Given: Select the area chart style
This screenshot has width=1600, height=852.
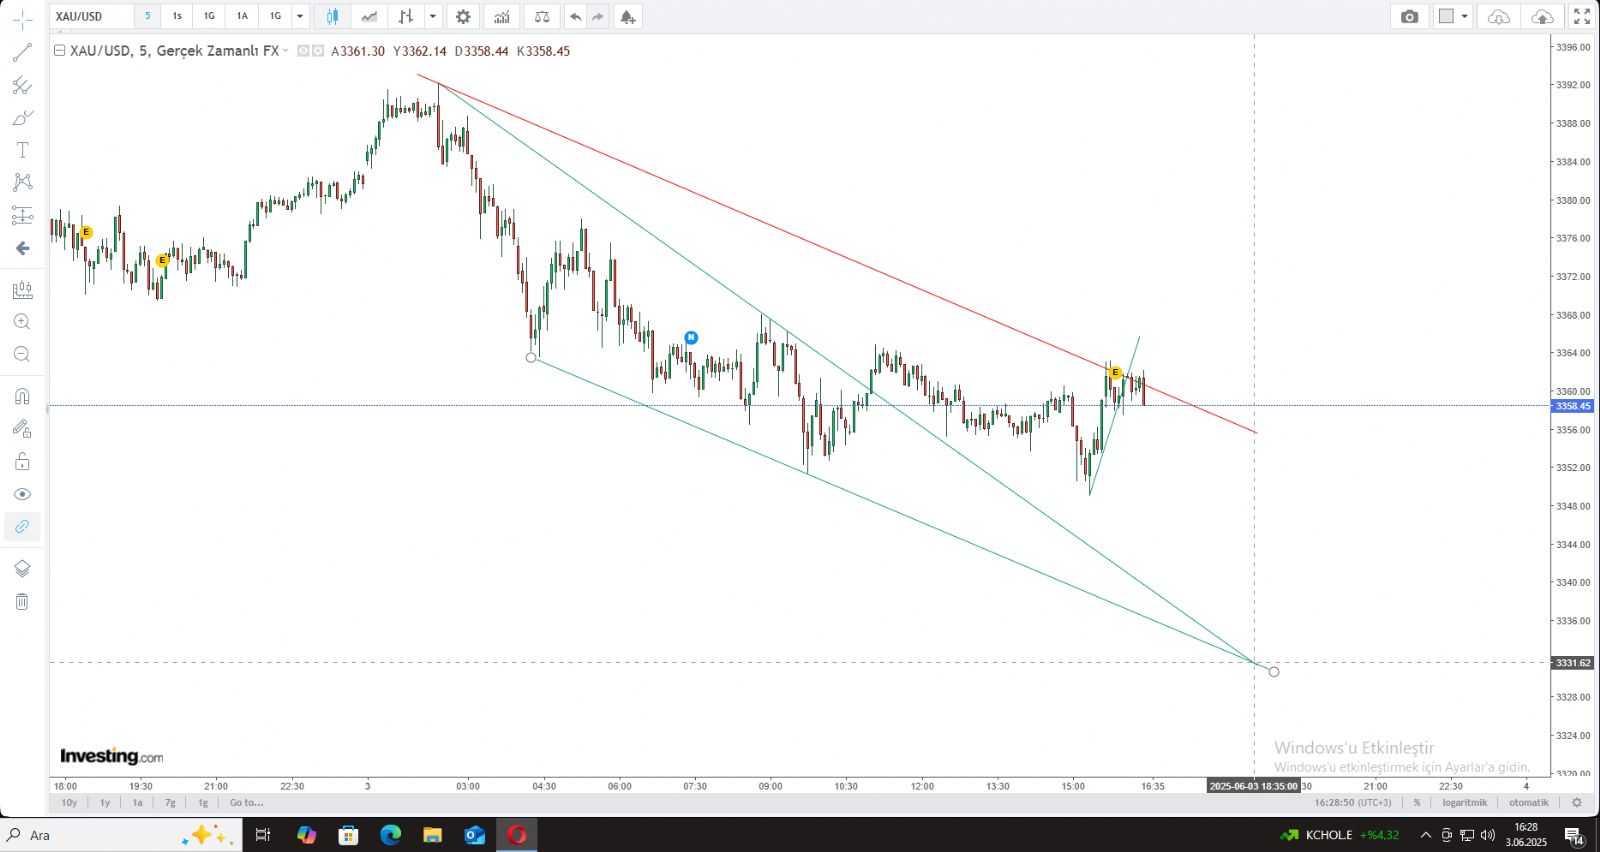Looking at the screenshot, I should pos(369,16).
